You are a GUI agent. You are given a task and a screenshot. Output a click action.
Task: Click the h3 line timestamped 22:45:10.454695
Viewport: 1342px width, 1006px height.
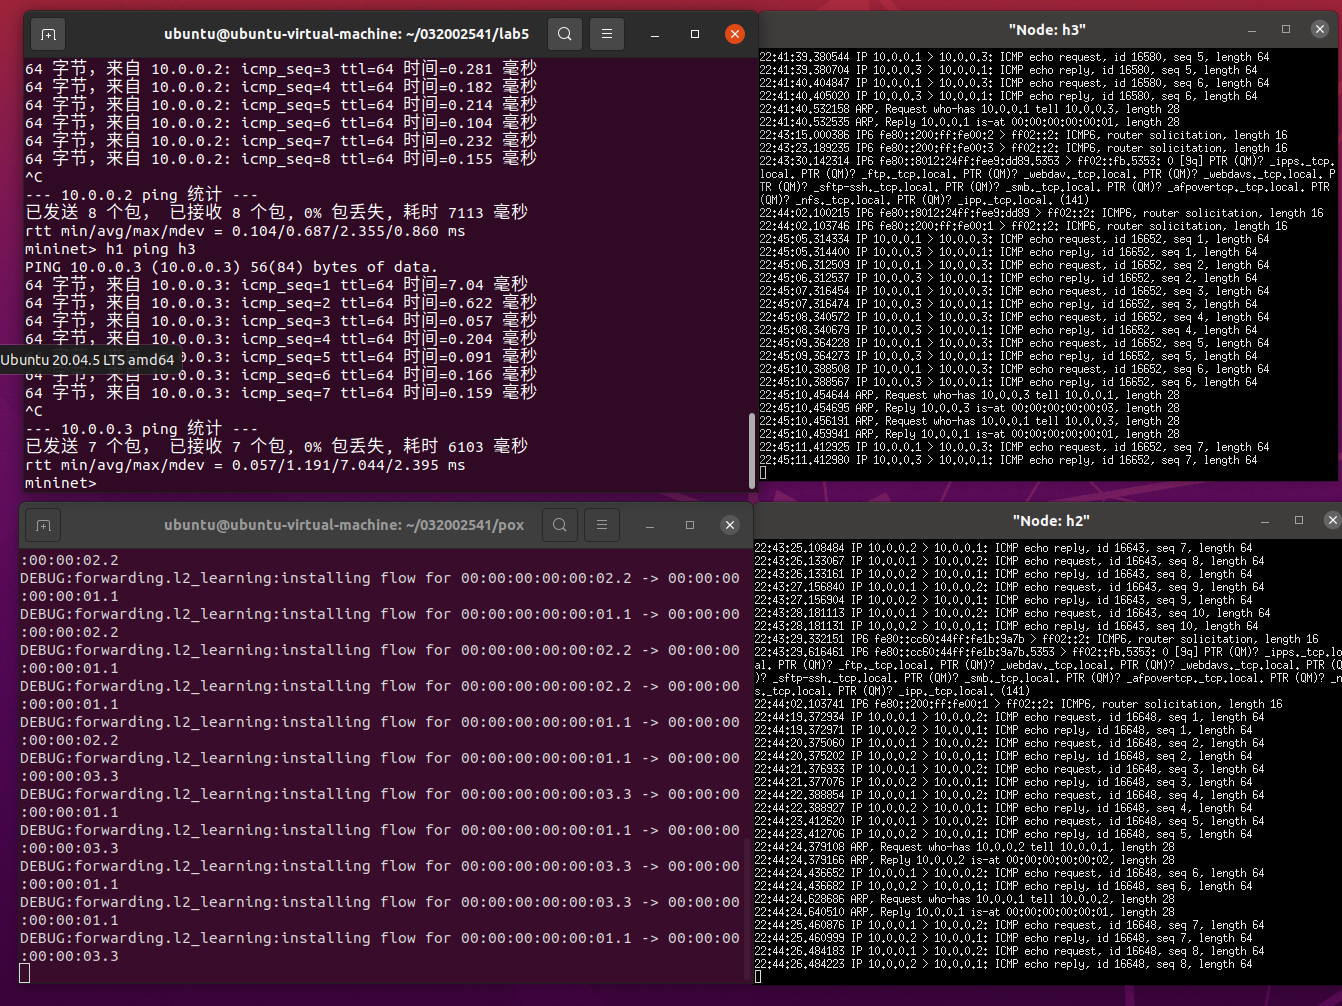point(969,408)
